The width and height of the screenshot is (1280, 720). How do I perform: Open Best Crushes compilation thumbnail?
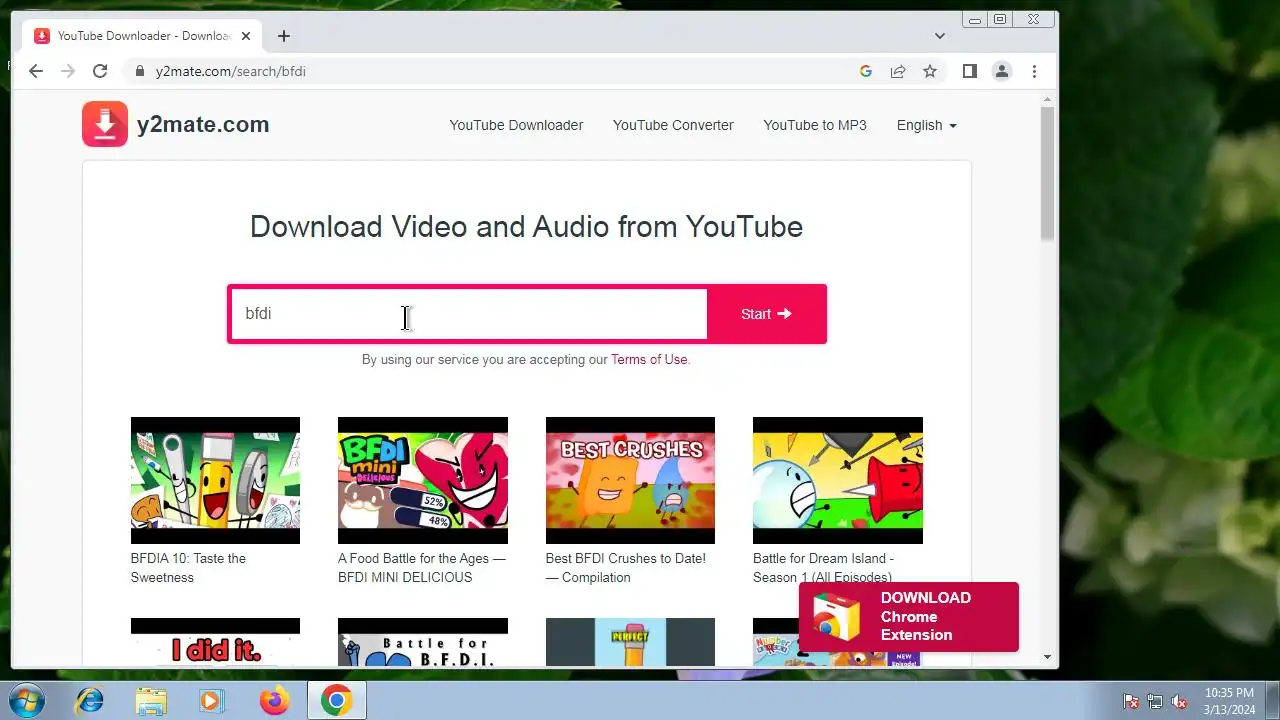pos(630,480)
